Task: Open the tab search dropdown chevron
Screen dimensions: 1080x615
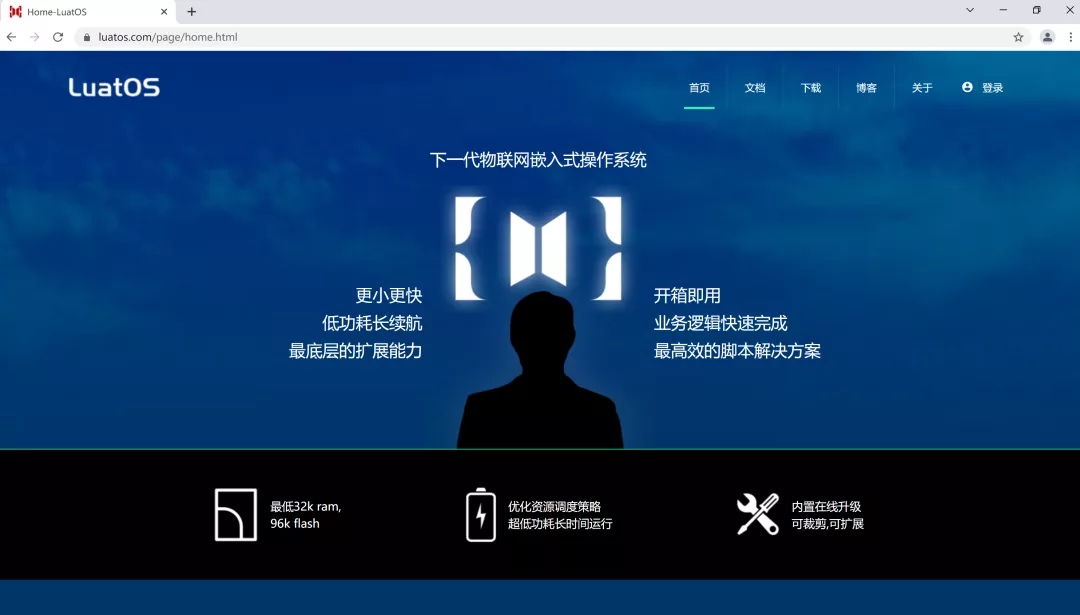Action: pyautogui.click(x=970, y=10)
